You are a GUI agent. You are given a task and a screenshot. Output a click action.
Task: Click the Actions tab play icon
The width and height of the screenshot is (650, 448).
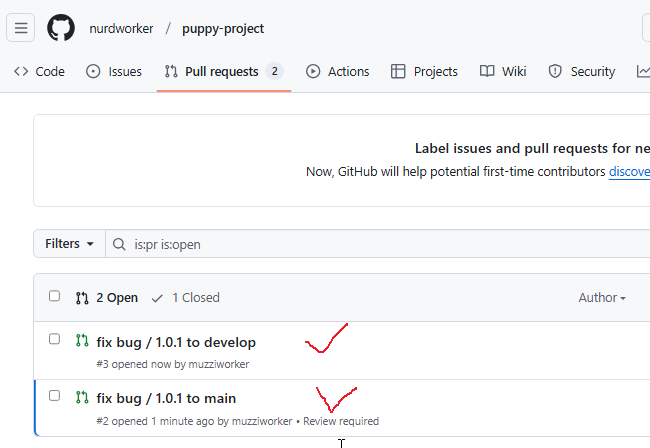tap(313, 71)
